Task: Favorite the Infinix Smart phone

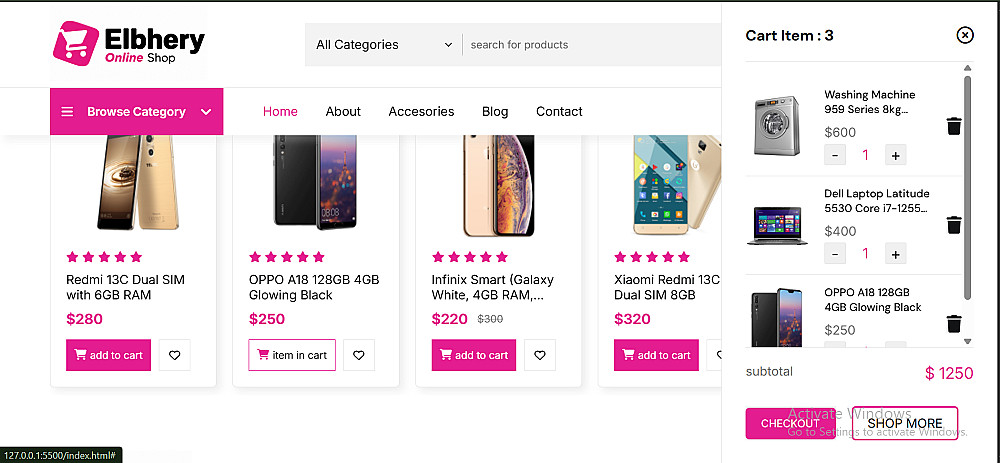Action: 540,355
